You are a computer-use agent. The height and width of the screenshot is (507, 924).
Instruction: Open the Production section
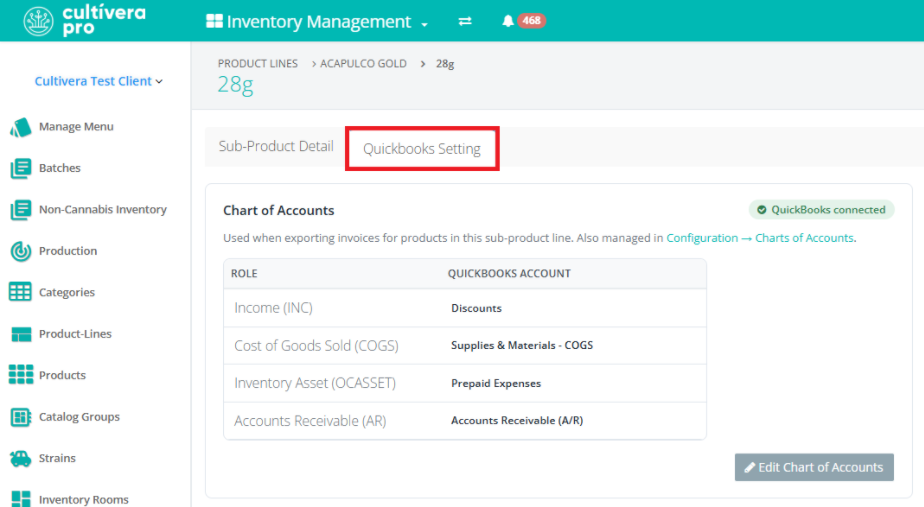click(68, 251)
